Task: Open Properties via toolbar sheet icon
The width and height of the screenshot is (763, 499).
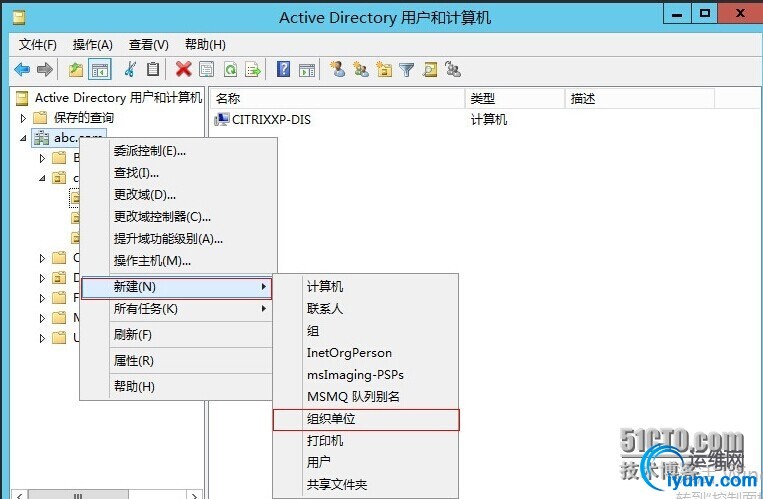Action: [x=207, y=70]
